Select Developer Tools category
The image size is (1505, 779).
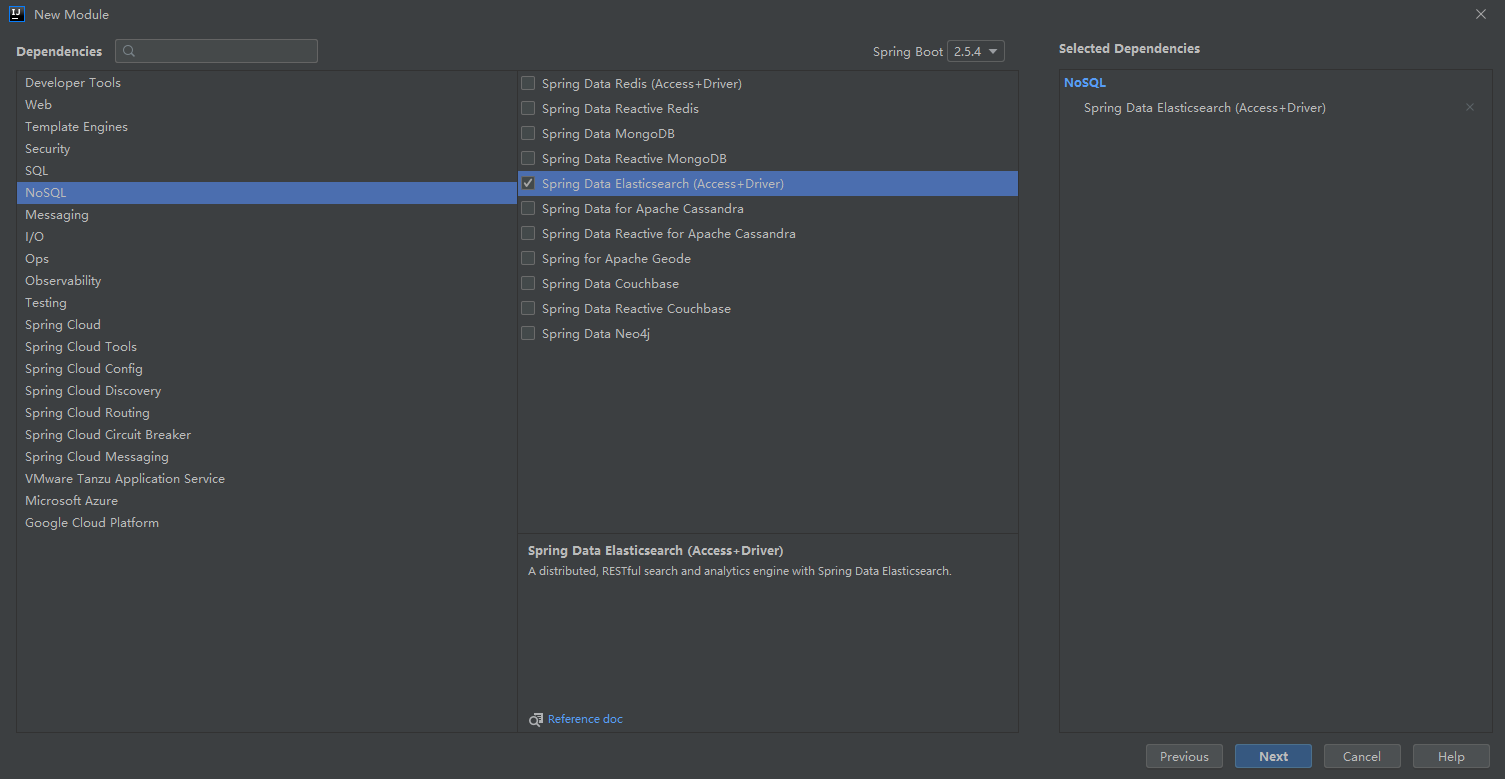266,82
